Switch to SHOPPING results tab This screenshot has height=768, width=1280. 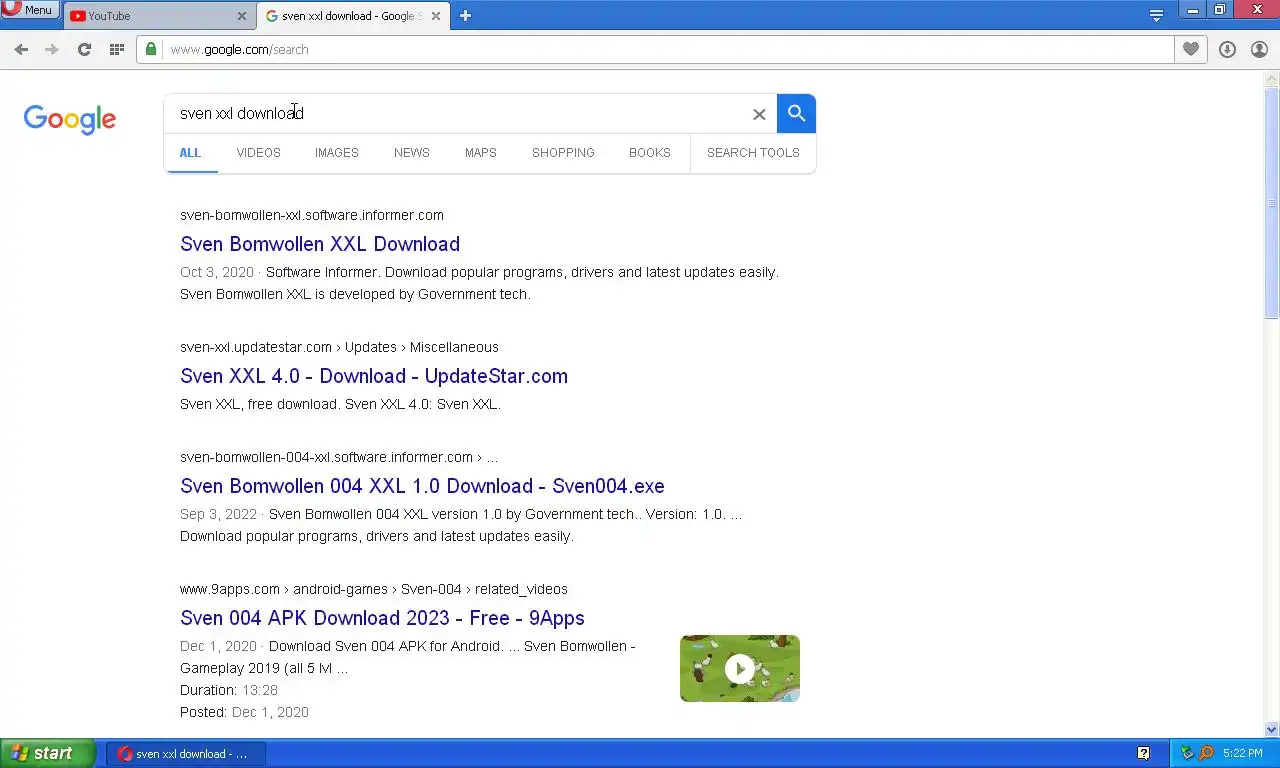[563, 153]
